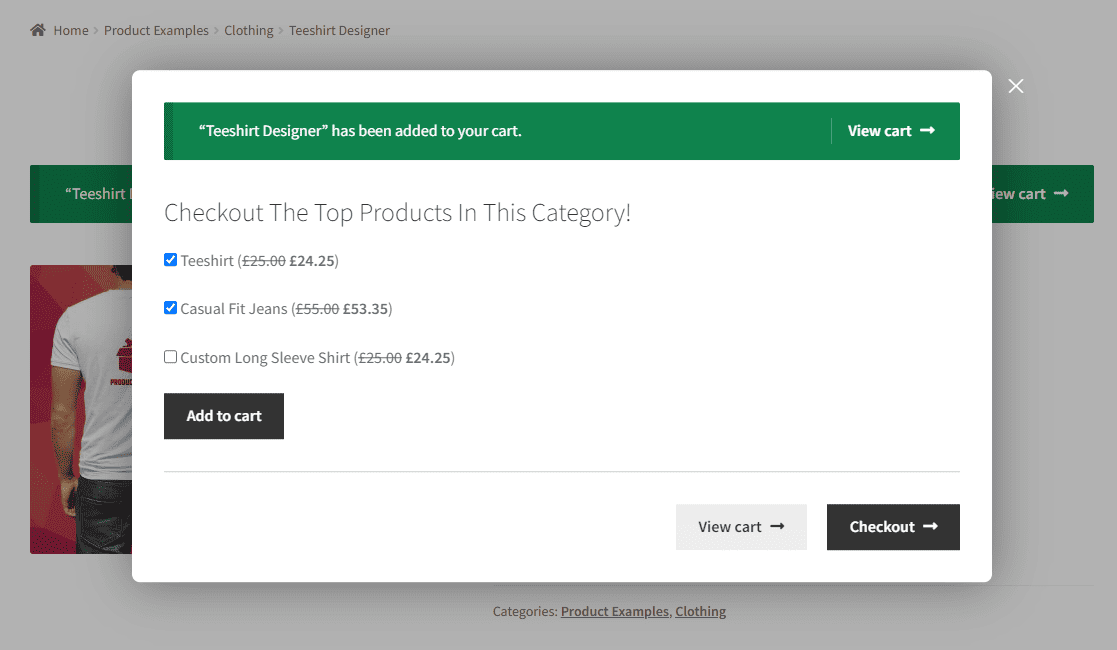Viewport: 1117px width, 650px height.
Task: Open Product Examples category link below
Action: click(615, 612)
